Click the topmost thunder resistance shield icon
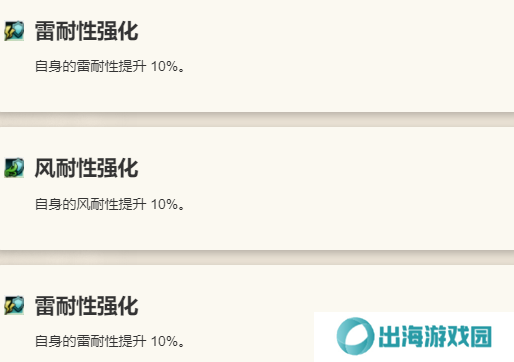The width and height of the screenshot is (514, 362). click(14, 31)
